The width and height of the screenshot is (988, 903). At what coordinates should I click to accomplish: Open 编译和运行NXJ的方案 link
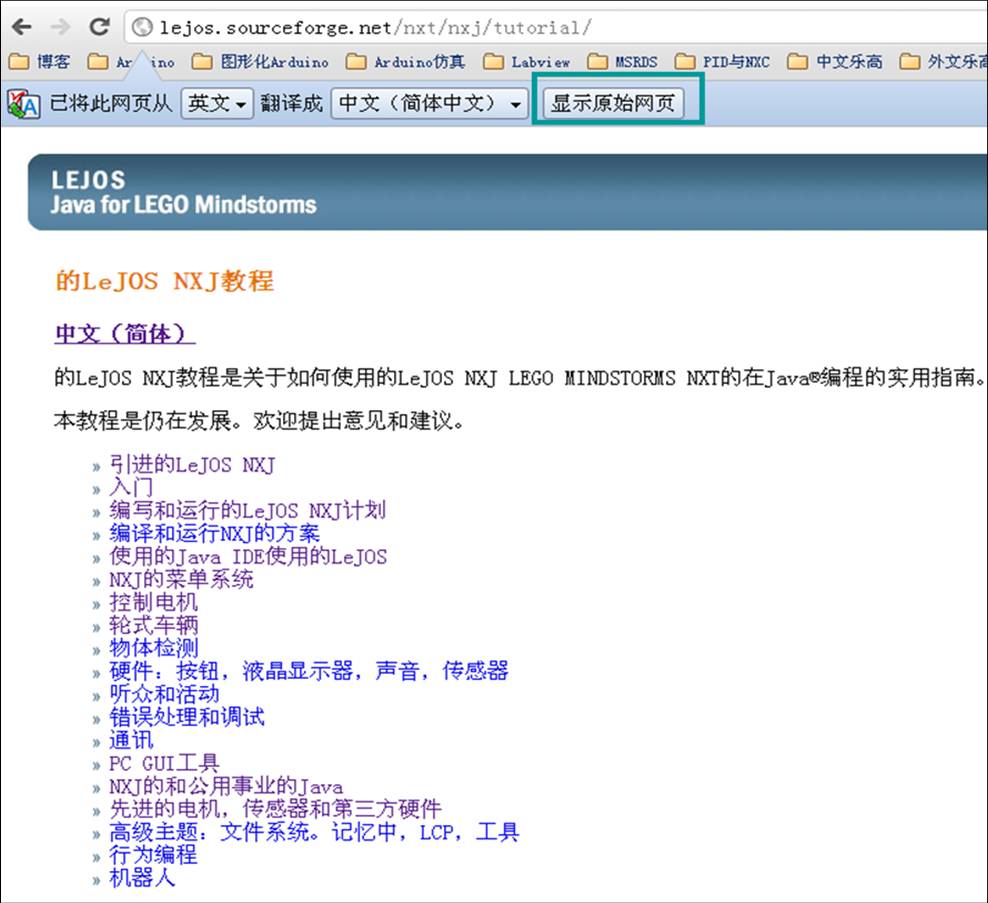tap(214, 533)
